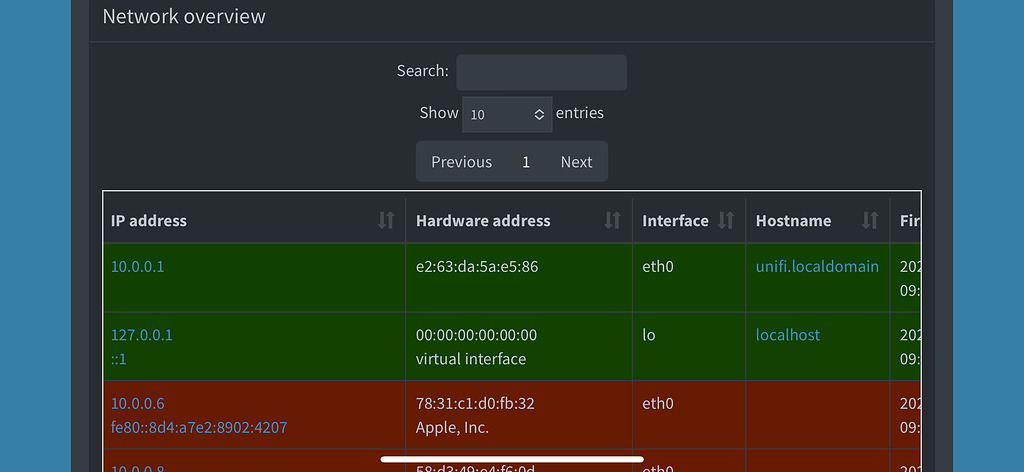Select page 1 in pagination
1024x472 pixels.
(x=526, y=162)
